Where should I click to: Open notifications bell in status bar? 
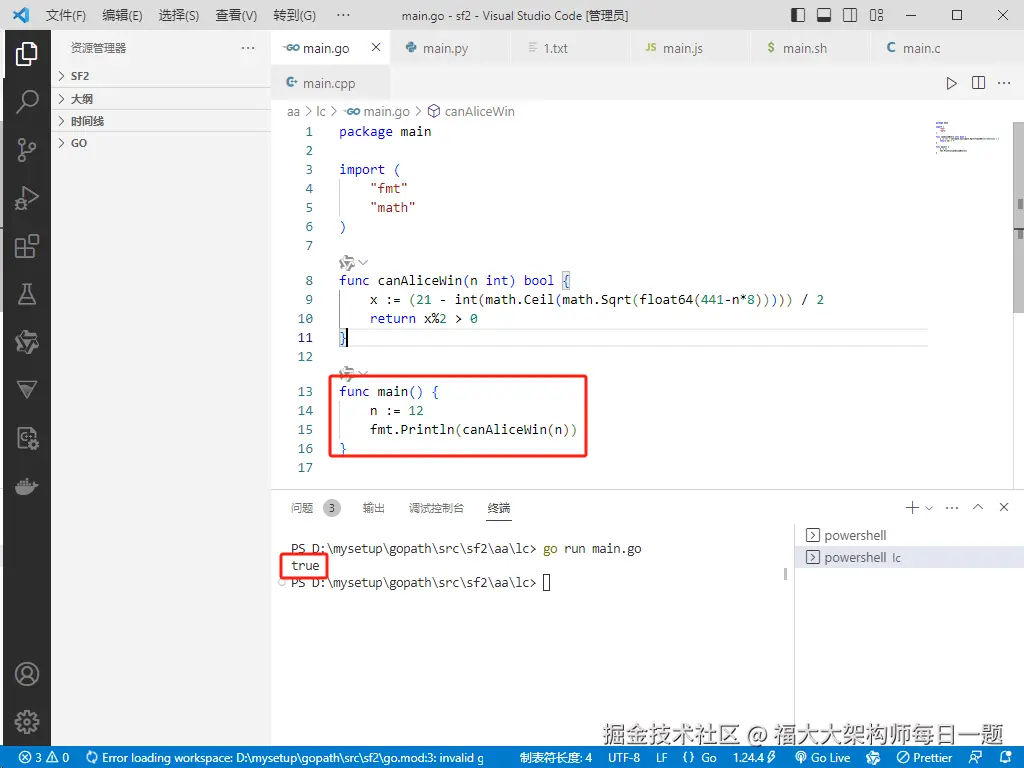click(1006, 758)
